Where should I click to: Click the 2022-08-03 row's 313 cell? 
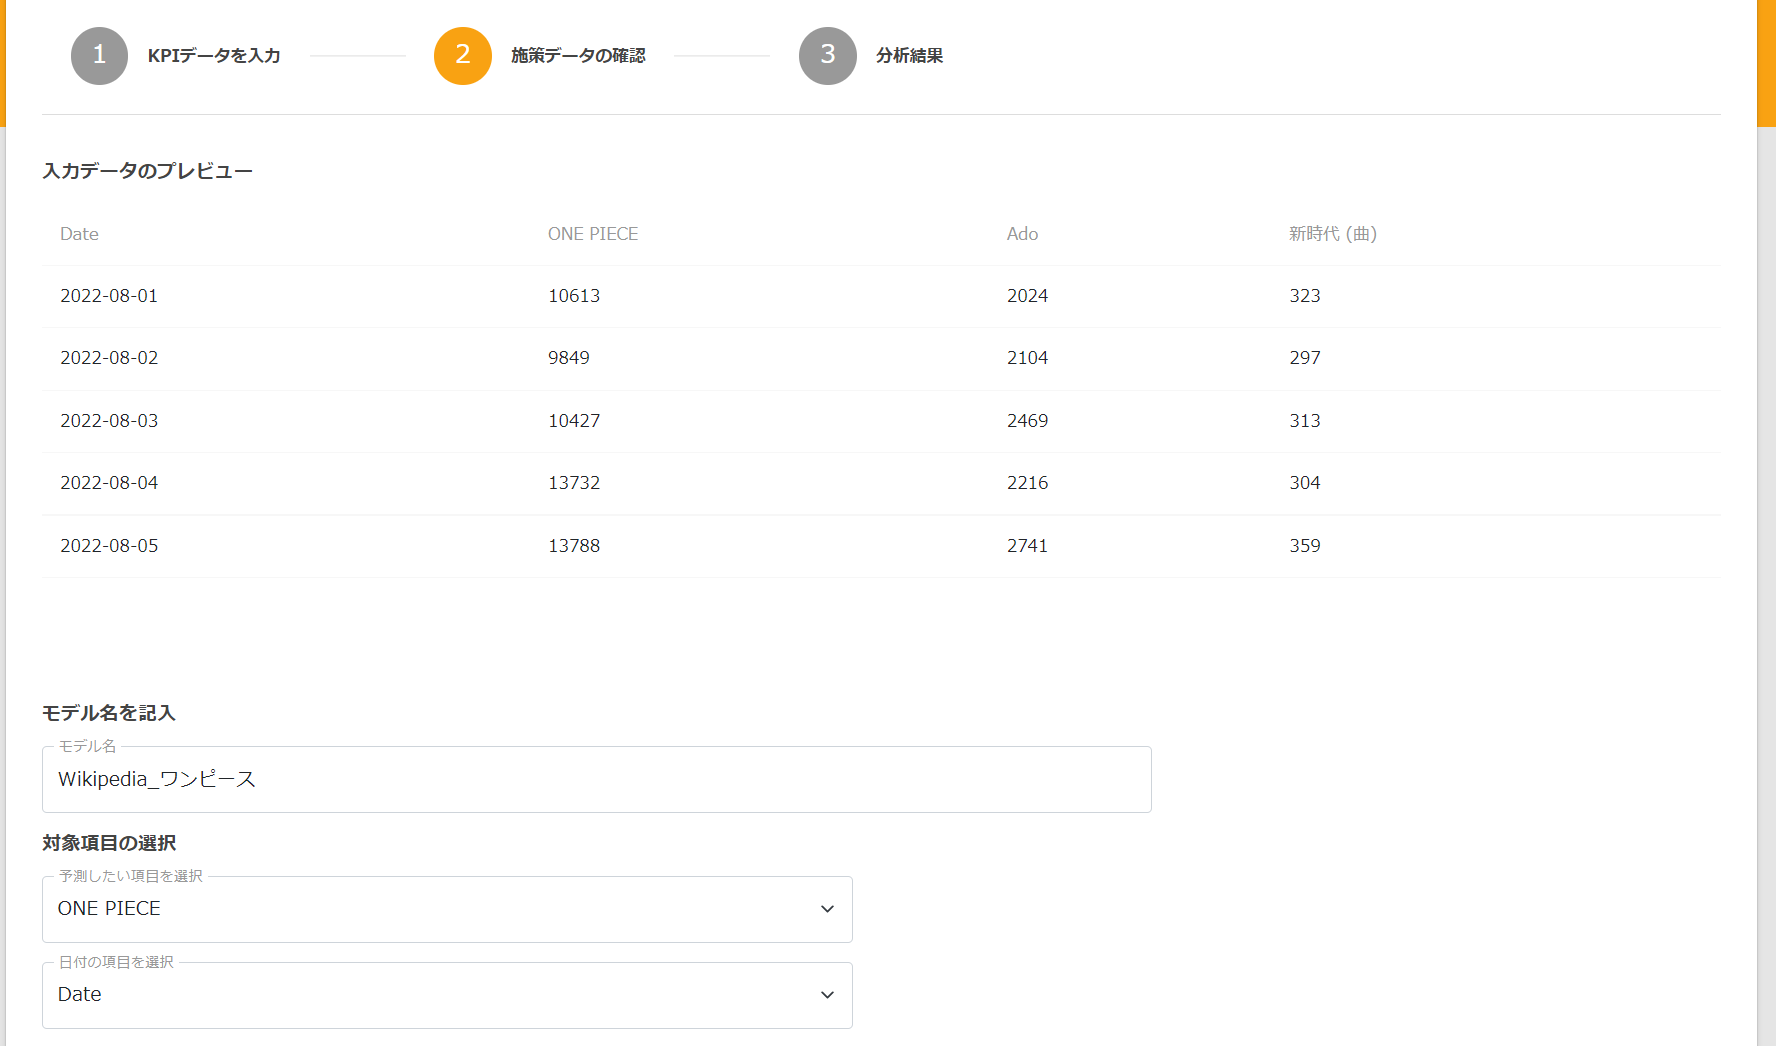pos(1304,421)
